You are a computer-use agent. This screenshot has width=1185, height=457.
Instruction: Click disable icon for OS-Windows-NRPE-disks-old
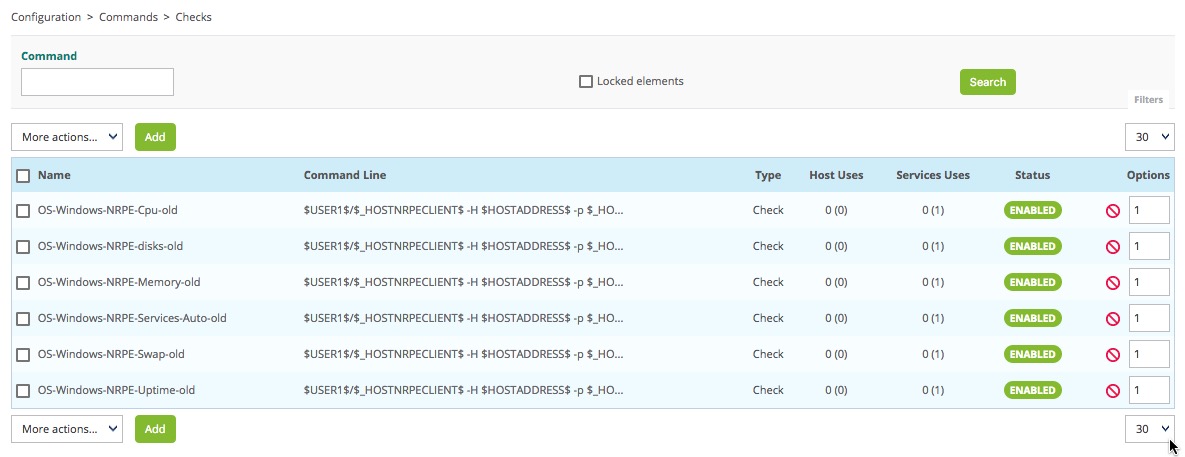1112,247
